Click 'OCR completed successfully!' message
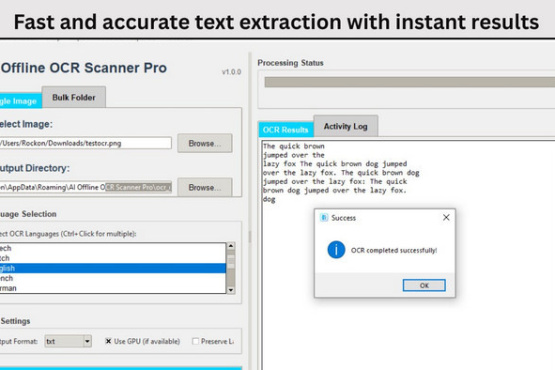Screen dimensions: 555x370 tap(394, 250)
